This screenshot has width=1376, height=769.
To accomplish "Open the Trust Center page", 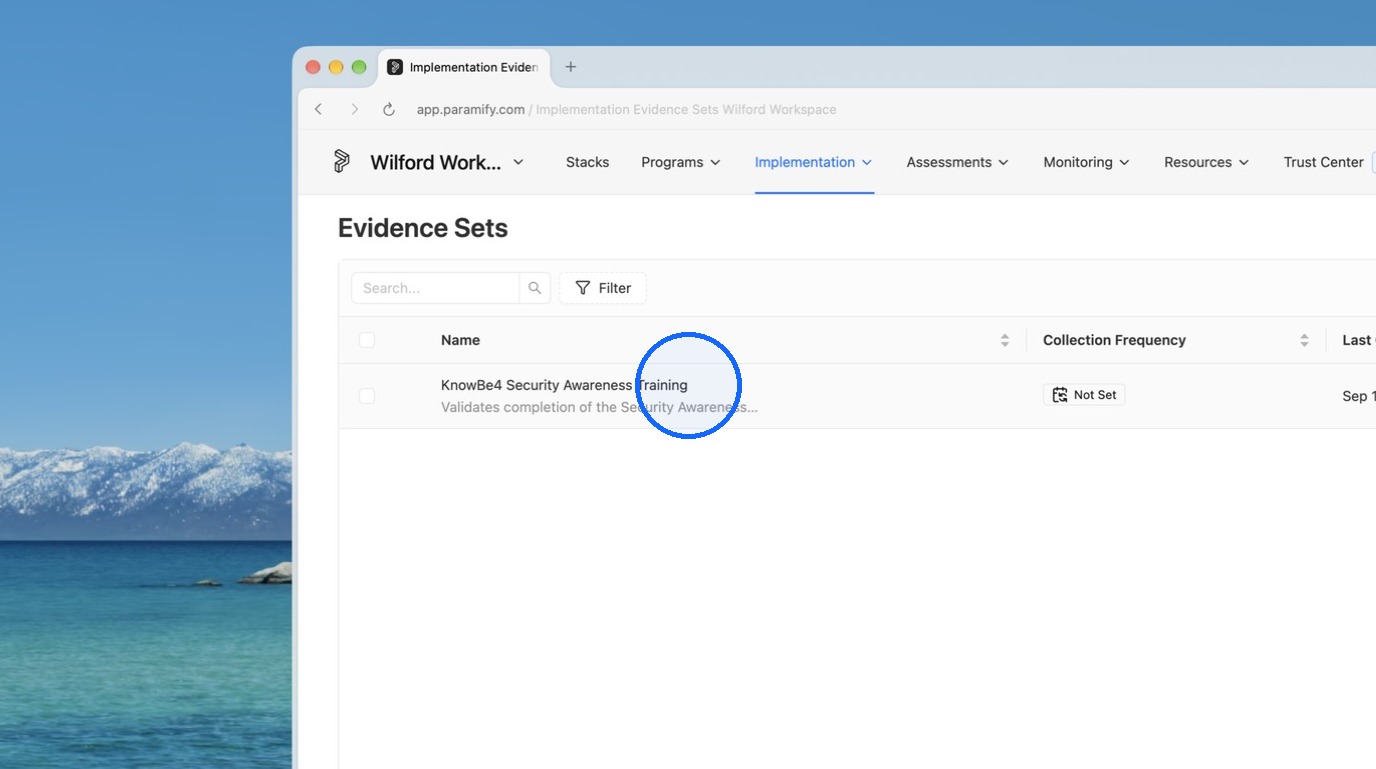I will click(x=1323, y=162).
